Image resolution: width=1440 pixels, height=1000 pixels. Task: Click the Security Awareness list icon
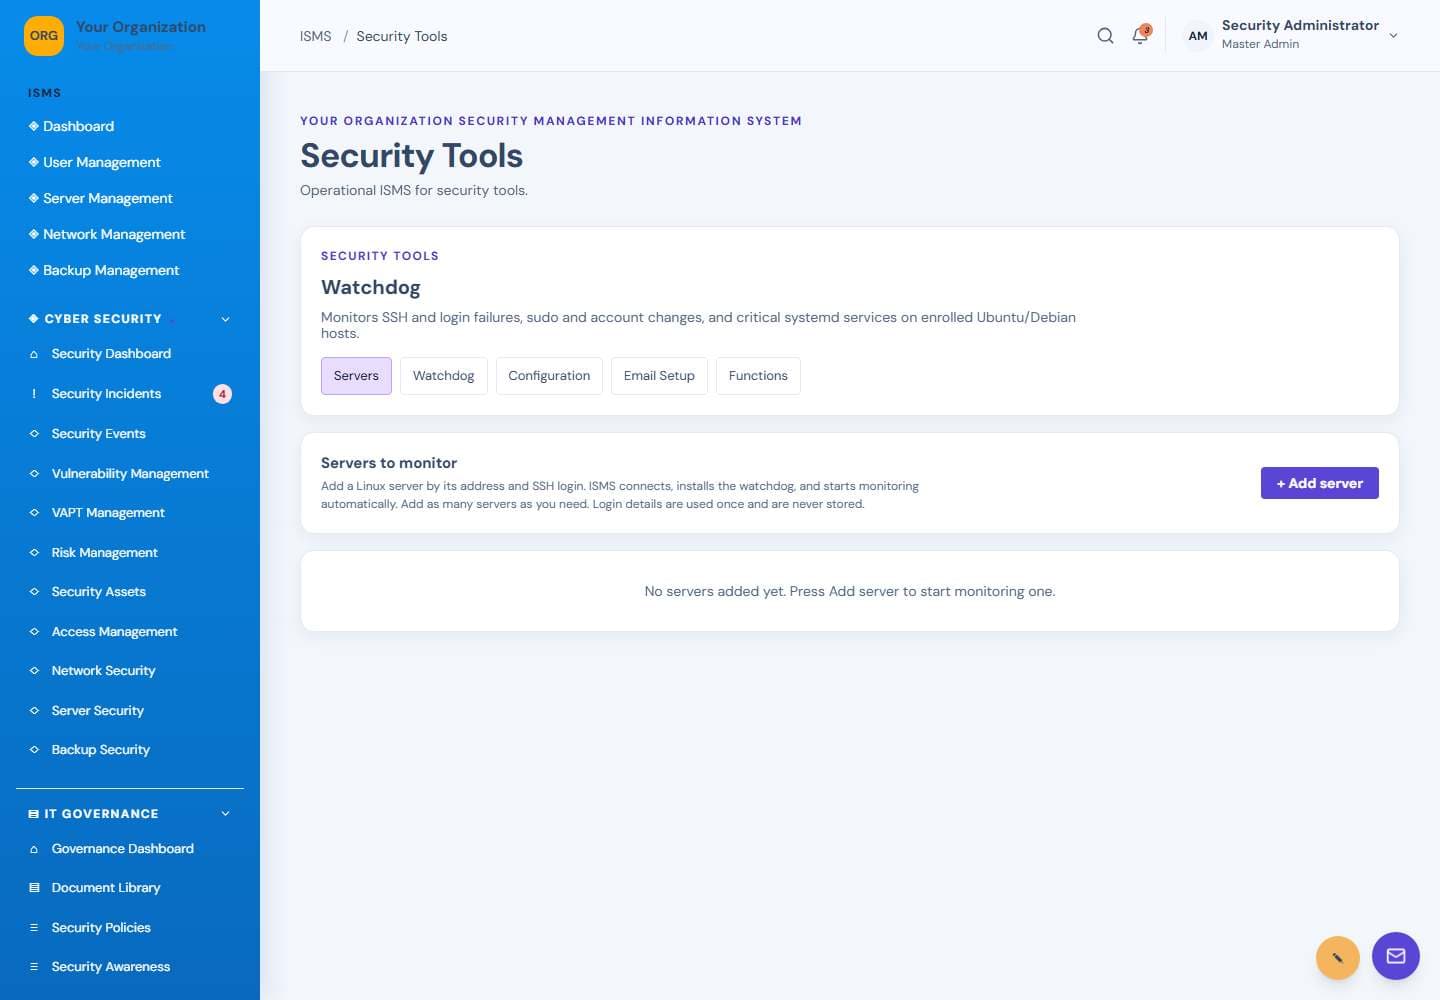point(34,967)
